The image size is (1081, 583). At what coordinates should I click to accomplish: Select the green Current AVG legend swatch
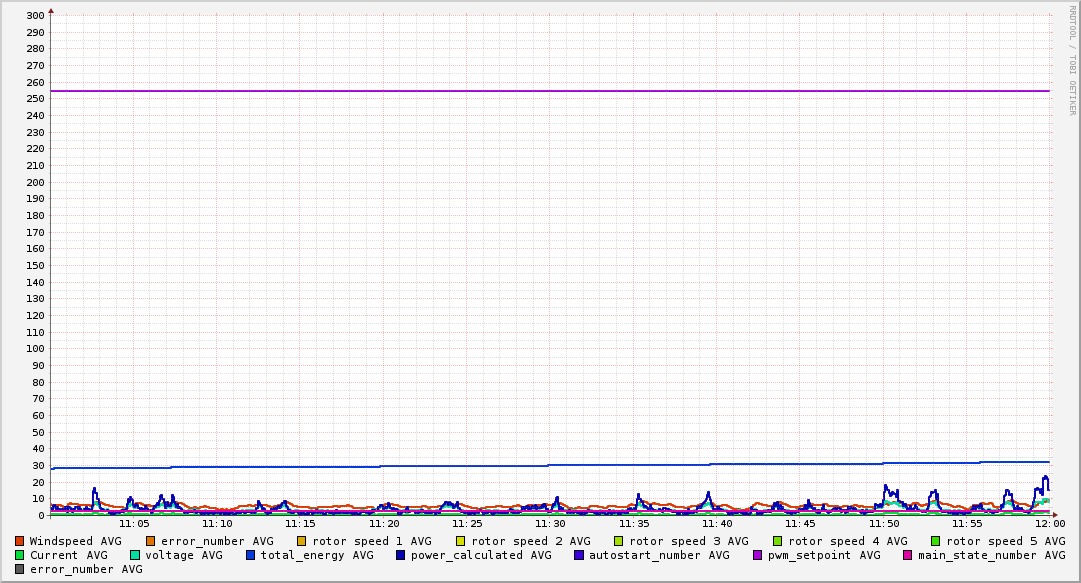tap(19, 555)
